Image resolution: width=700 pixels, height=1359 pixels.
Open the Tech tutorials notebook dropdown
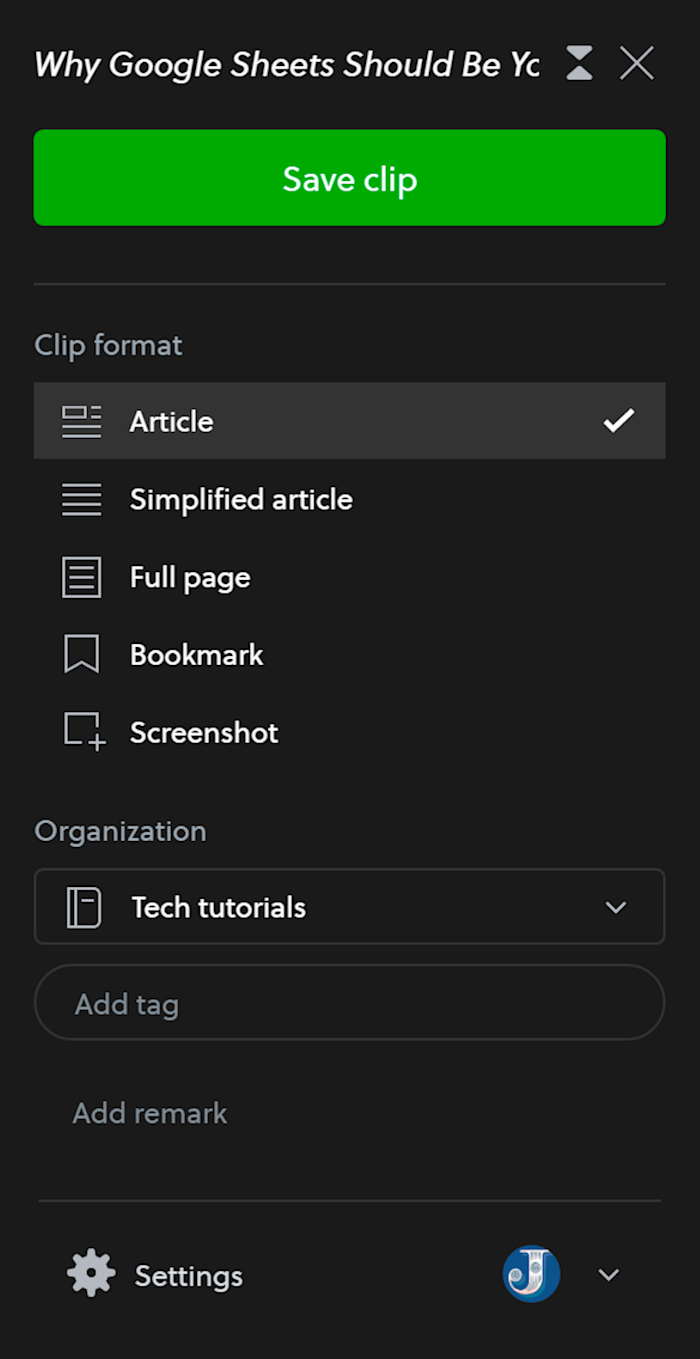349,907
